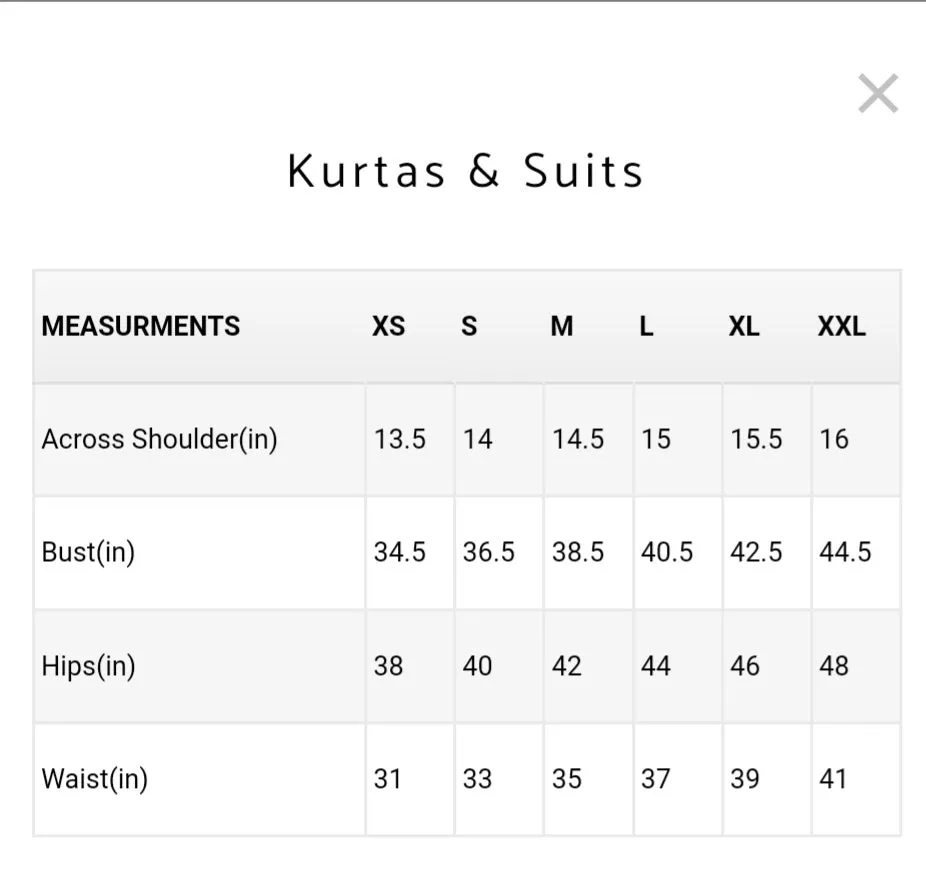Click the Waist(in) row label

94,779
